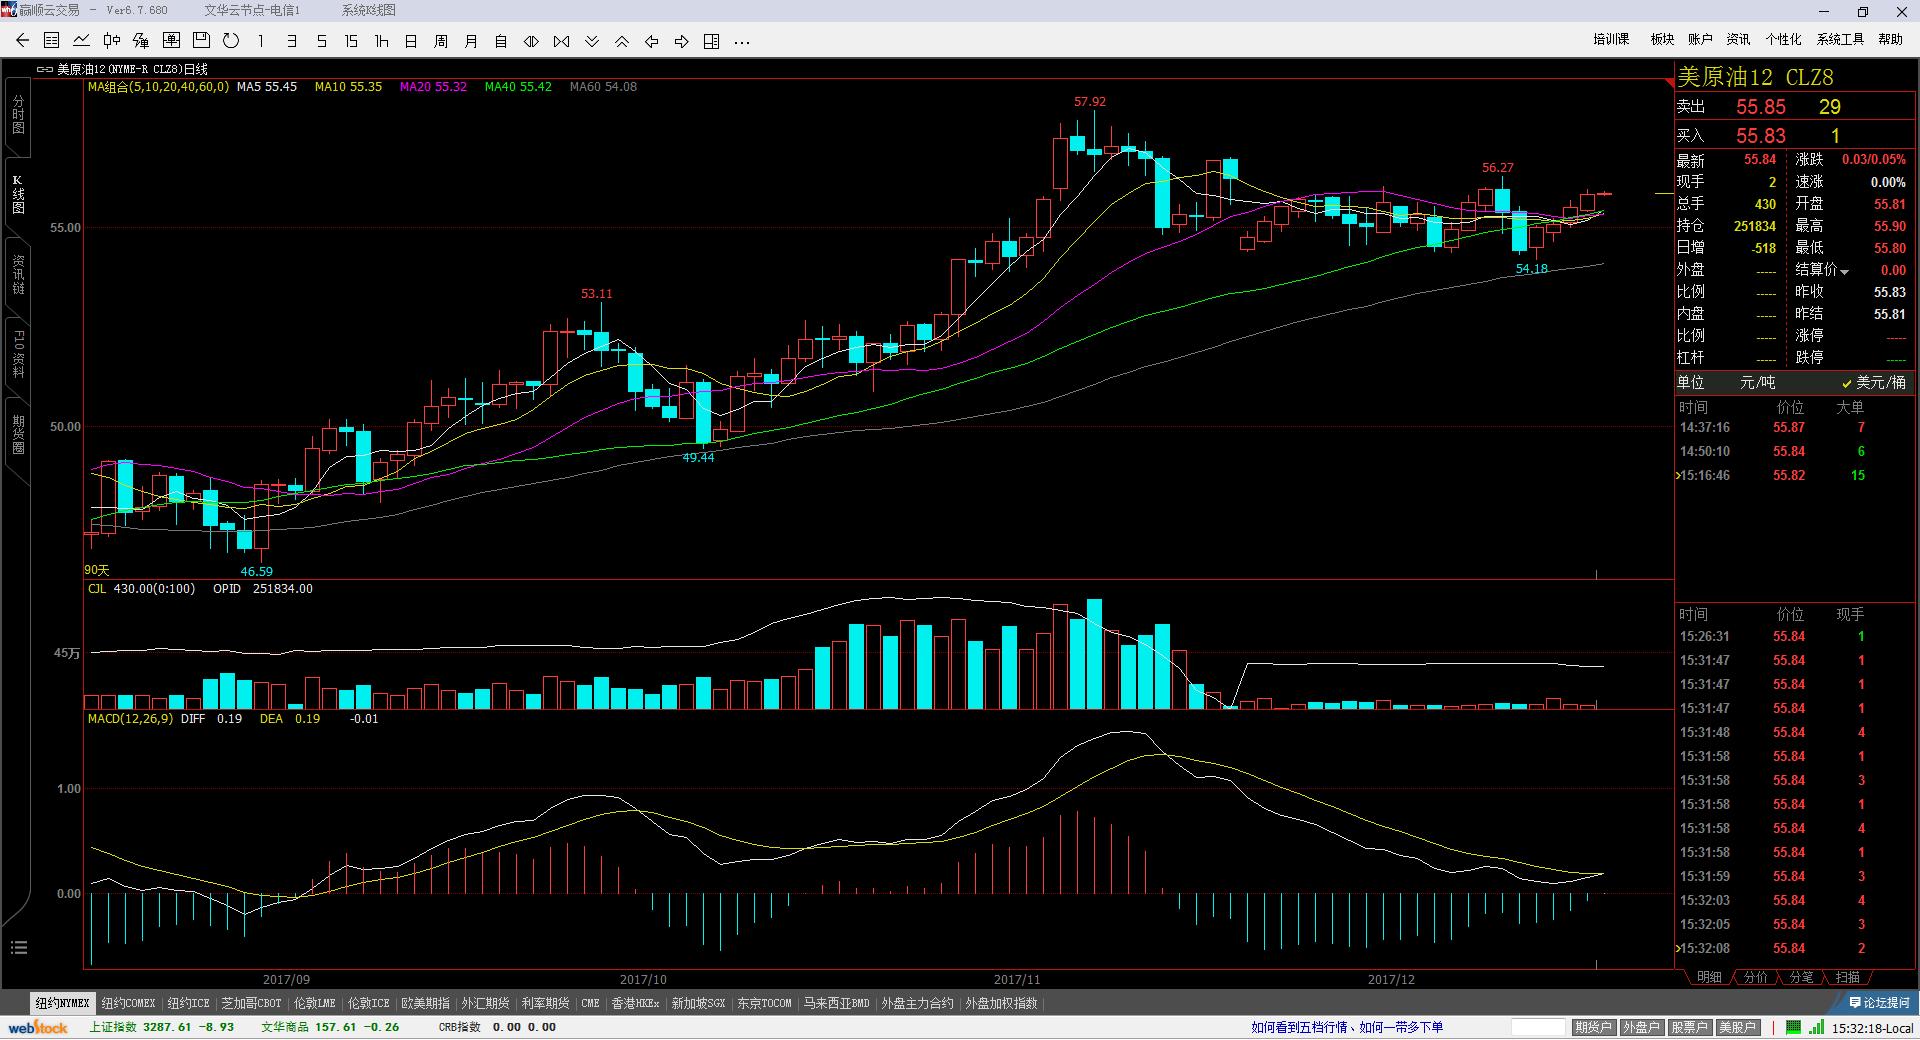The width and height of the screenshot is (1920, 1040).
Task: Select the 纽约NYMEX exchange tab
Action: point(63,1003)
